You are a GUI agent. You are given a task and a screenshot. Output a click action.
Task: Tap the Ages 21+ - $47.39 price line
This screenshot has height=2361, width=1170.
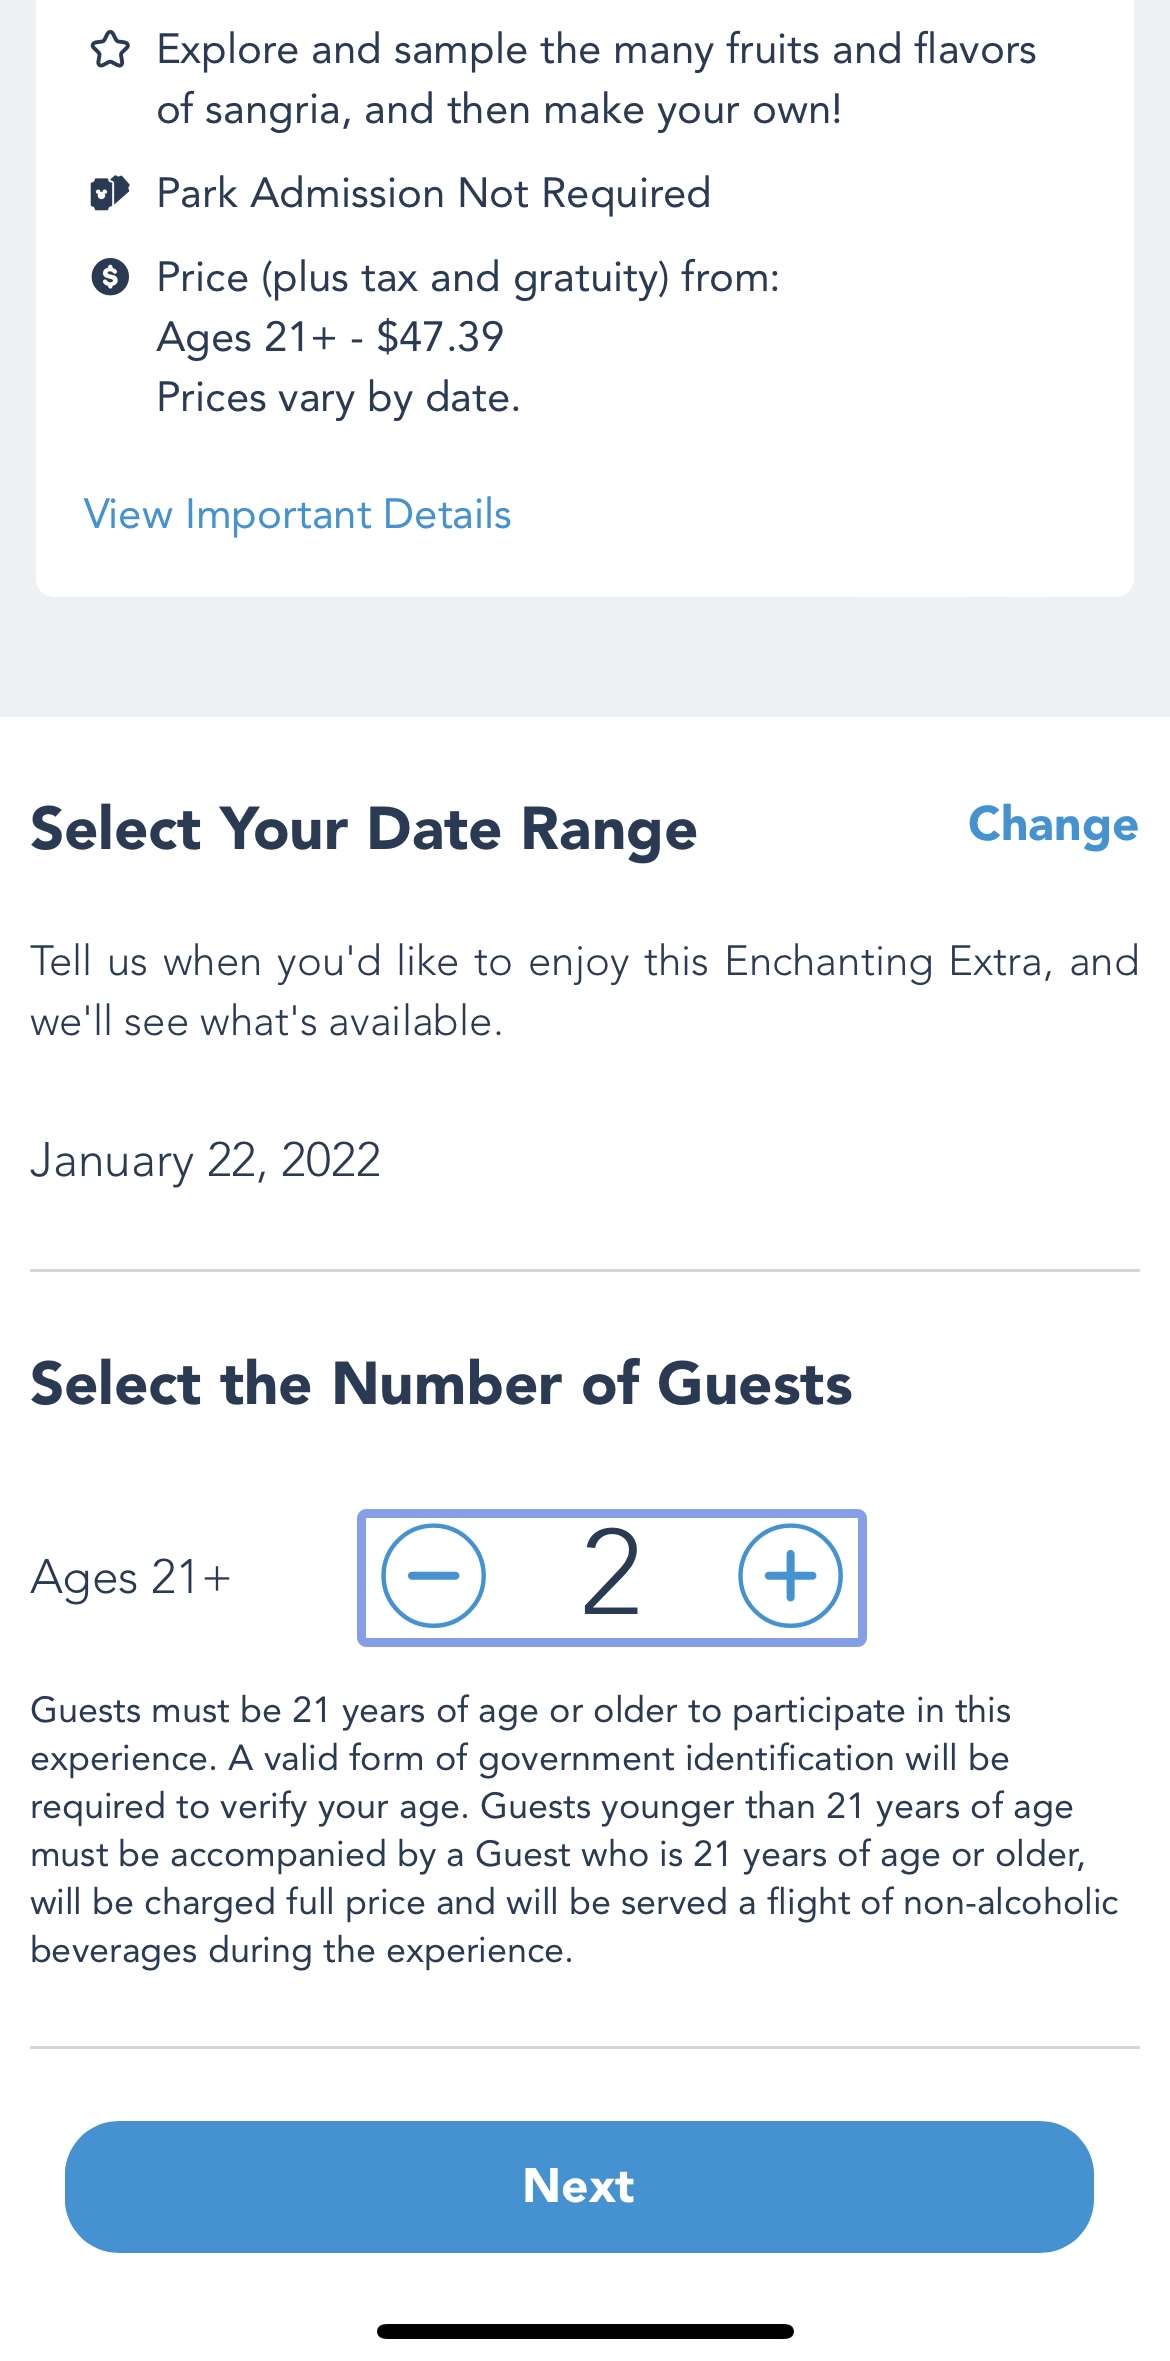tap(330, 337)
